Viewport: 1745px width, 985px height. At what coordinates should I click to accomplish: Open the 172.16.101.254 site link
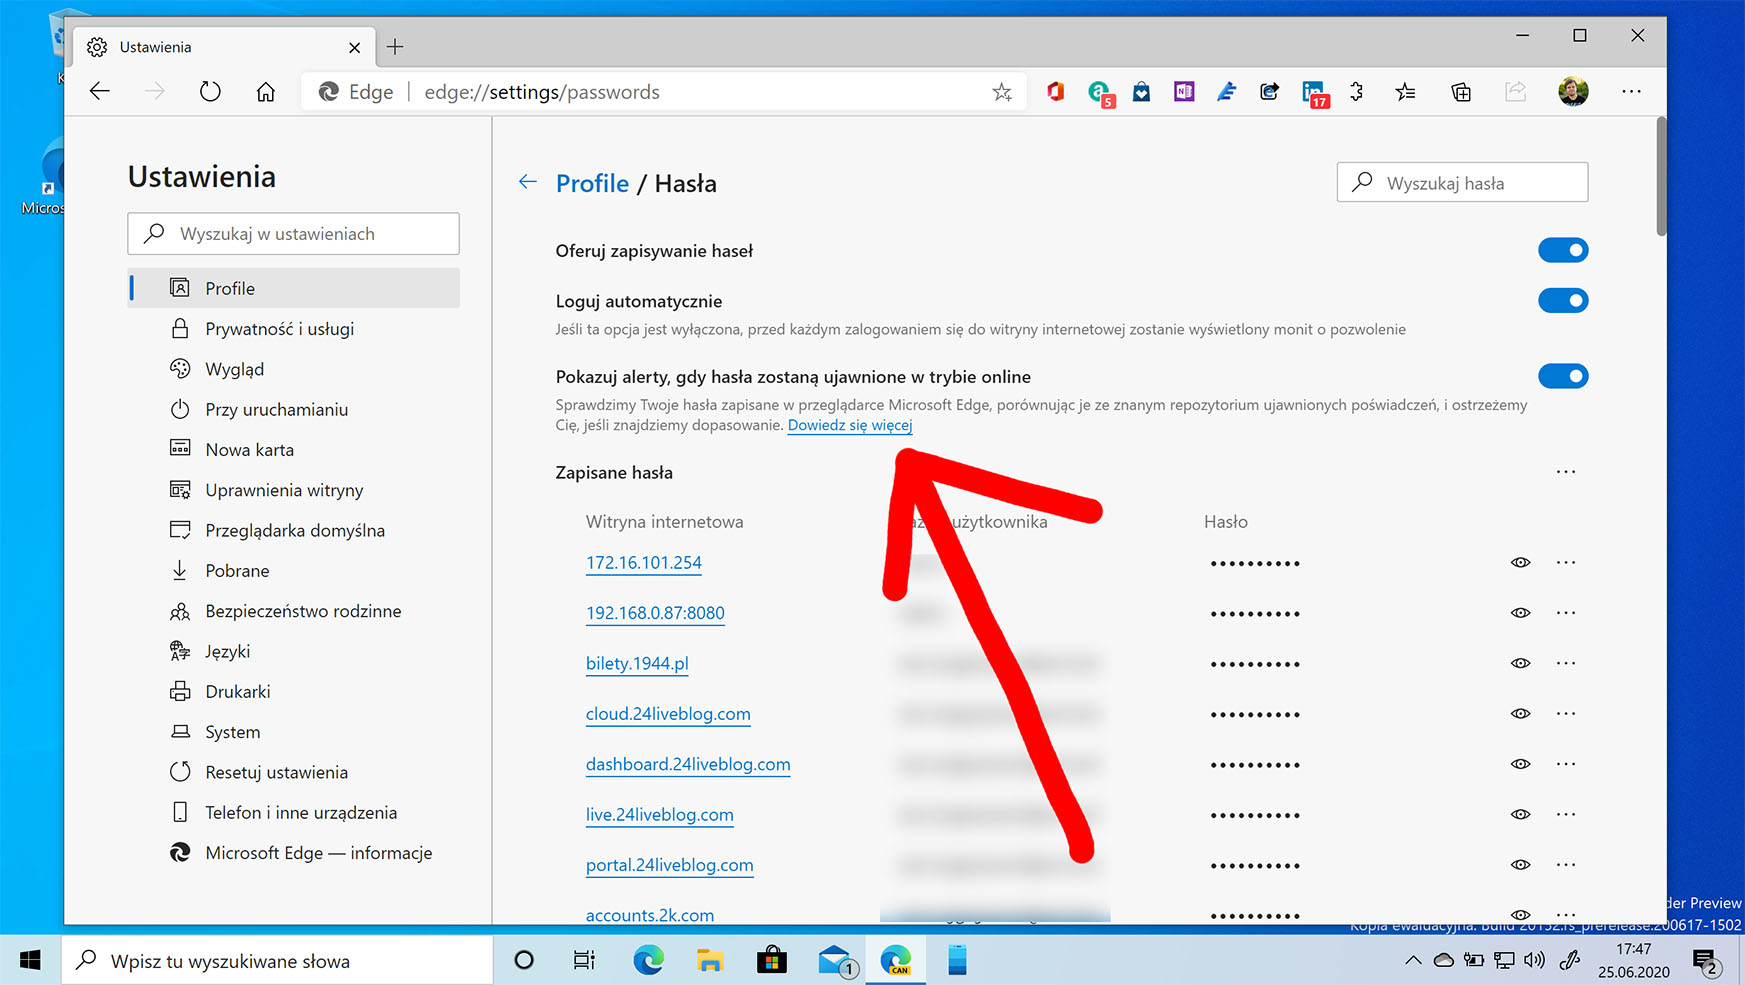tap(644, 563)
